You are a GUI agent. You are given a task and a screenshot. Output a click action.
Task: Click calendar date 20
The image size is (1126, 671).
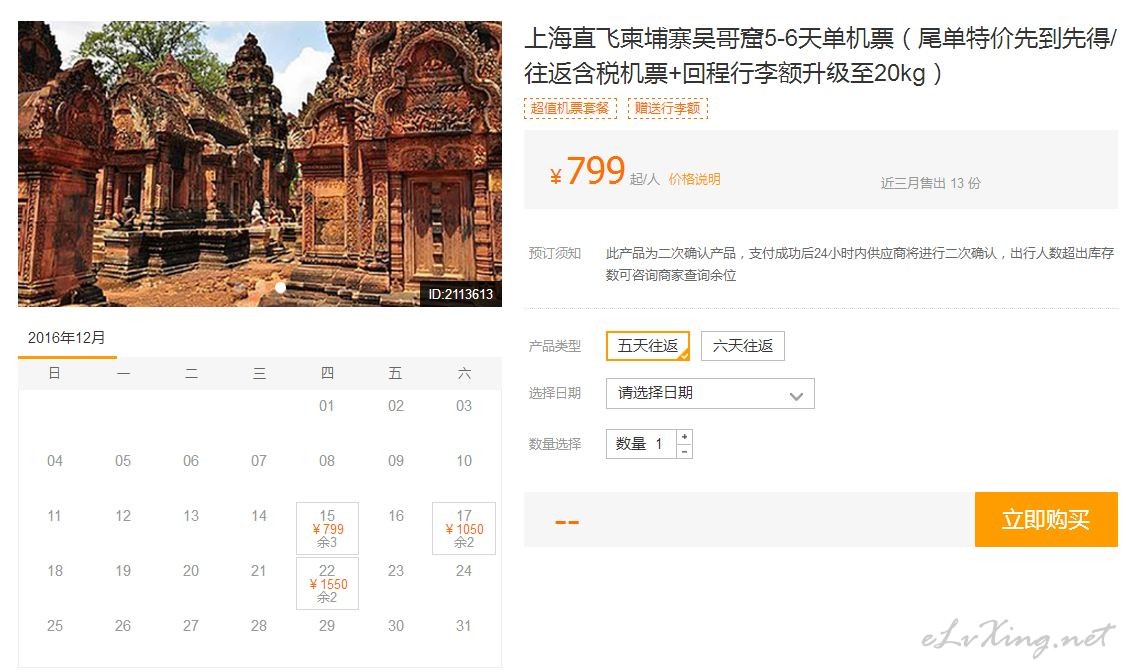(191, 570)
